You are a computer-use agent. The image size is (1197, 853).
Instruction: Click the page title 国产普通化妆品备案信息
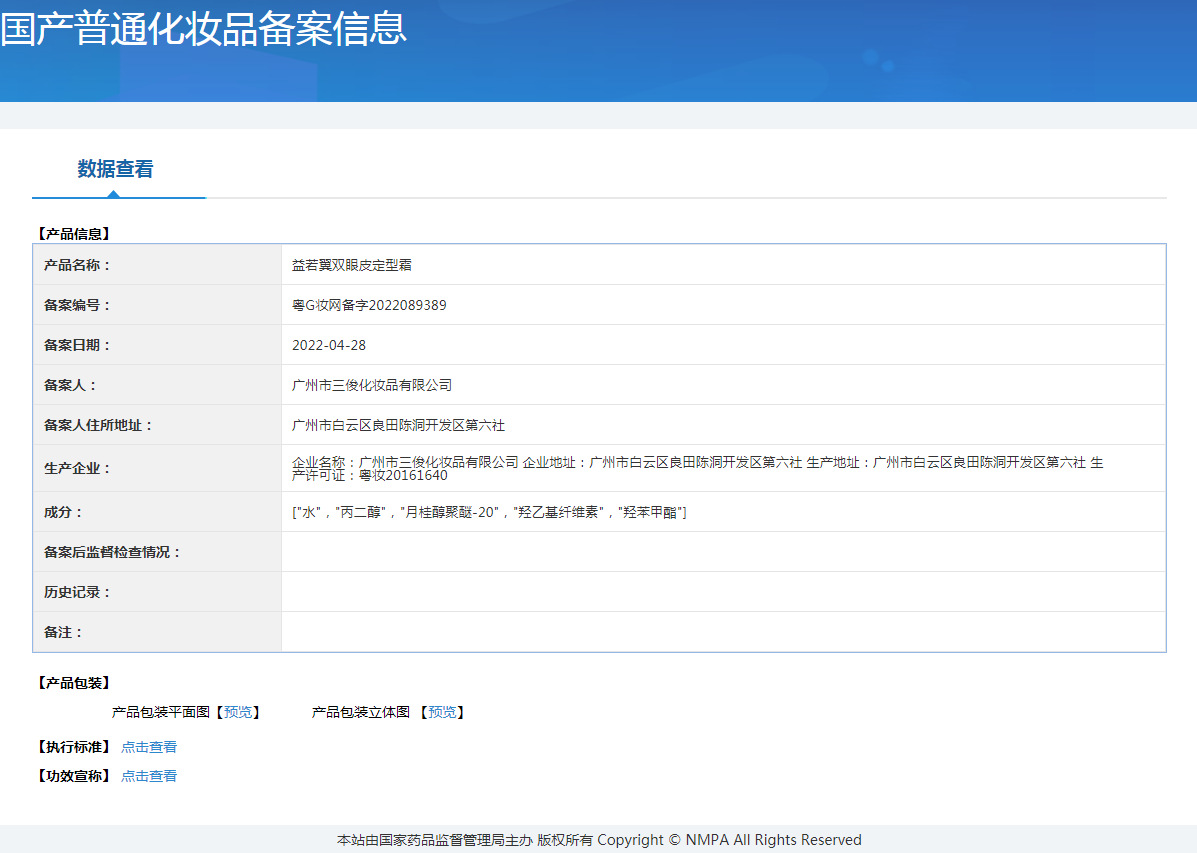204,28
